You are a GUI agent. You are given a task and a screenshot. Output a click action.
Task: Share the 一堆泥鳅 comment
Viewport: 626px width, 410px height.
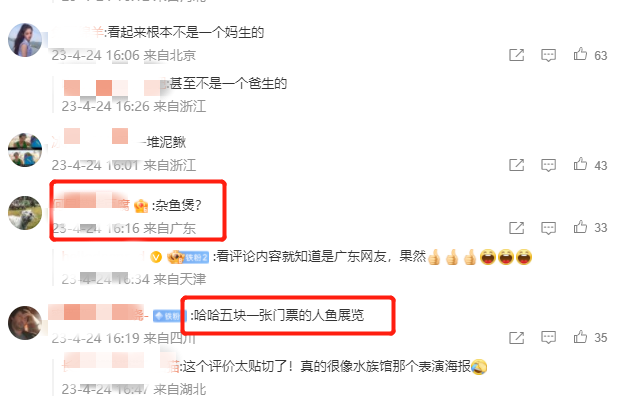click(x=516, y=164)
